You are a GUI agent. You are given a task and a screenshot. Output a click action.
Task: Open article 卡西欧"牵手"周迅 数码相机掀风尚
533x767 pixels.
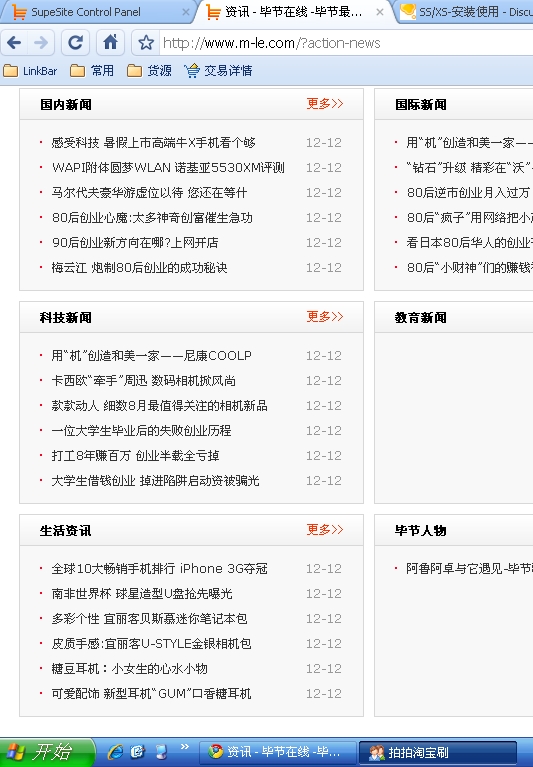click(144, 381)
